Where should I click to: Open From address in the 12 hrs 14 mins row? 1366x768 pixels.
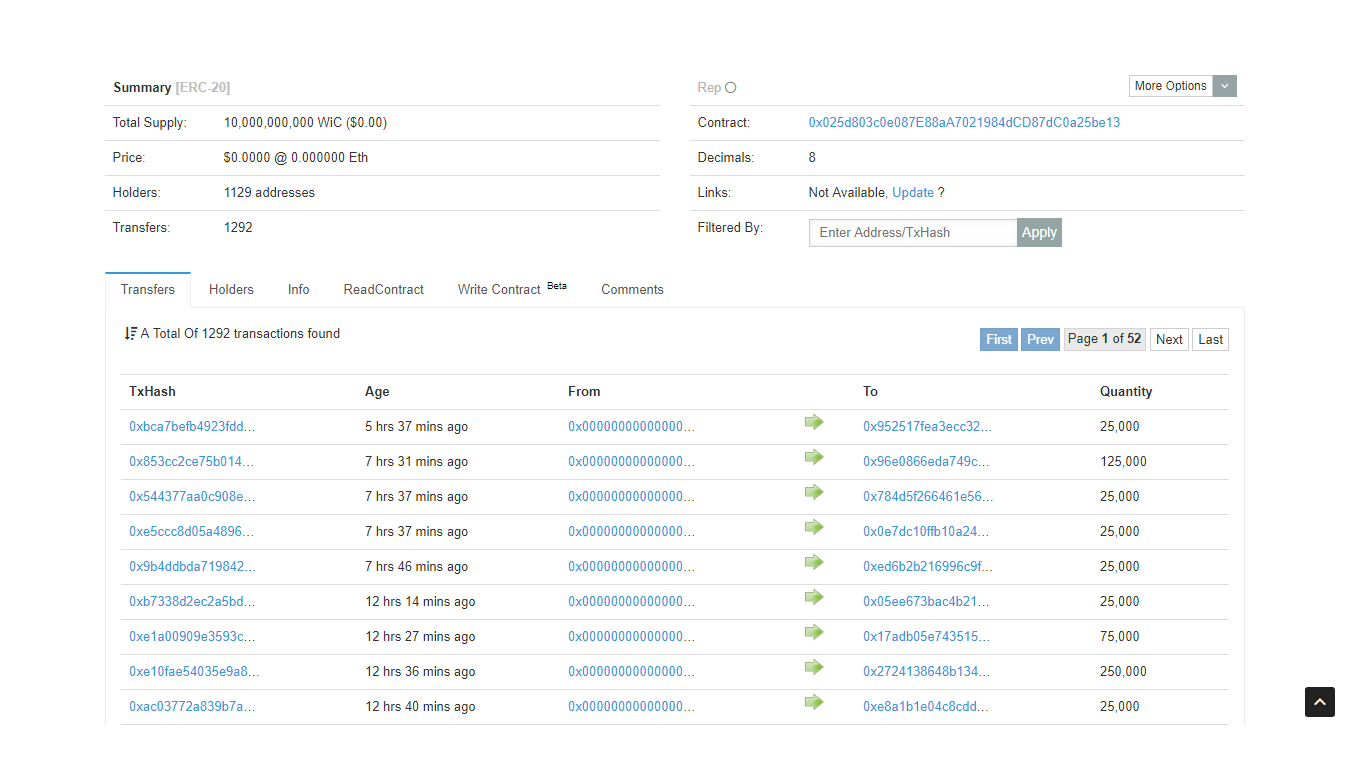coord(631,602)
